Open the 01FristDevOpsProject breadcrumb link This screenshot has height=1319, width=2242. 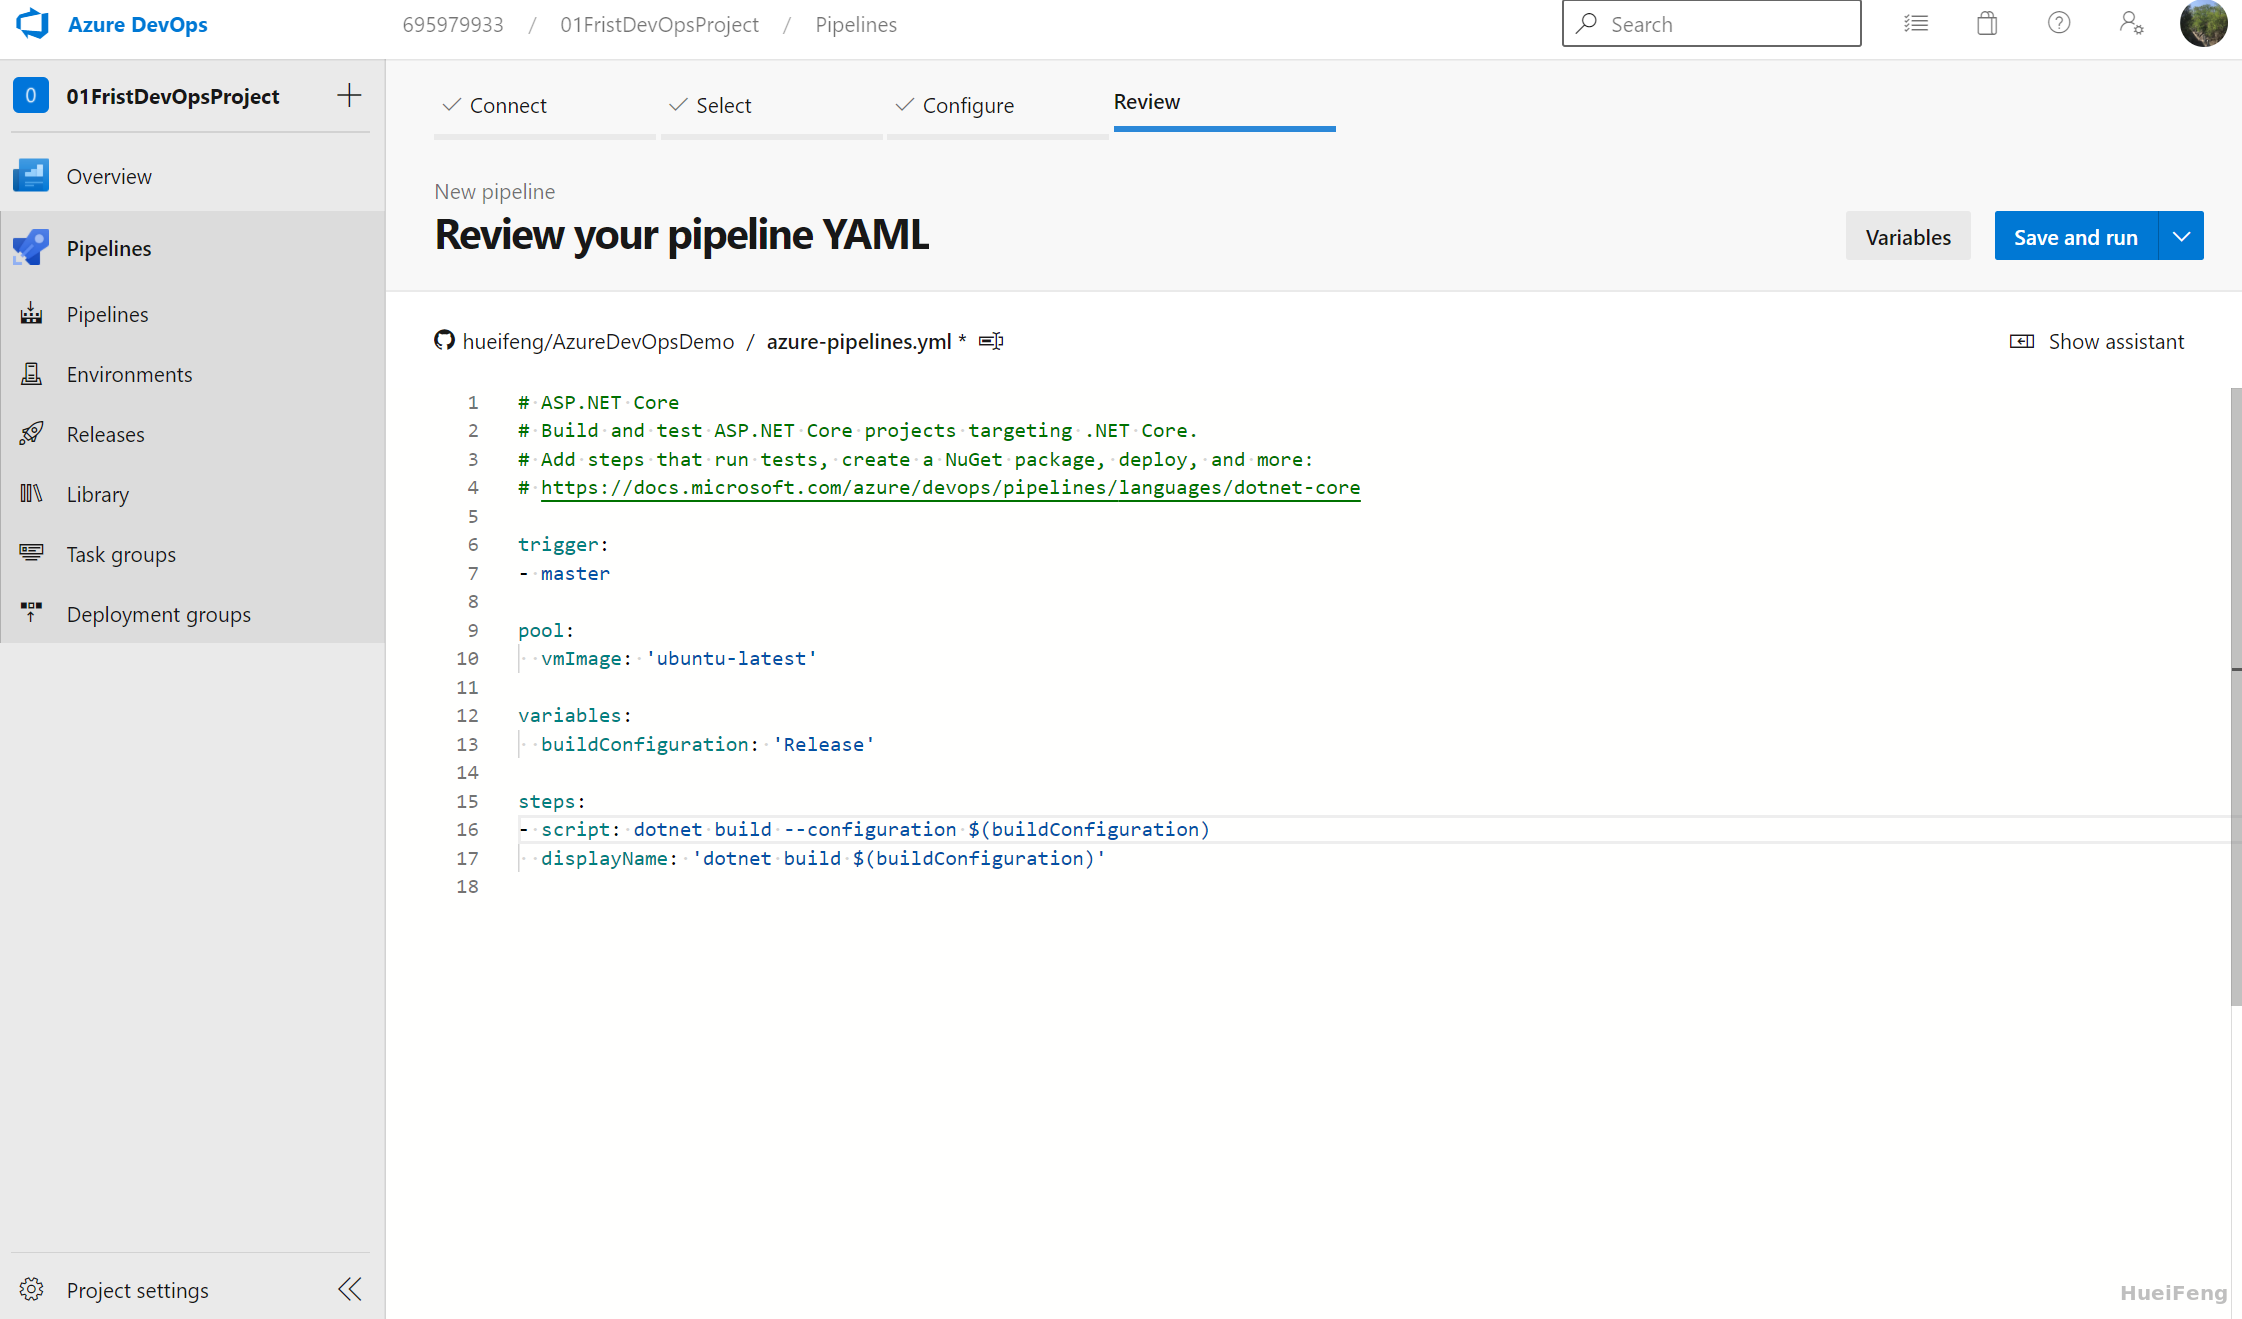pos(659,24)
